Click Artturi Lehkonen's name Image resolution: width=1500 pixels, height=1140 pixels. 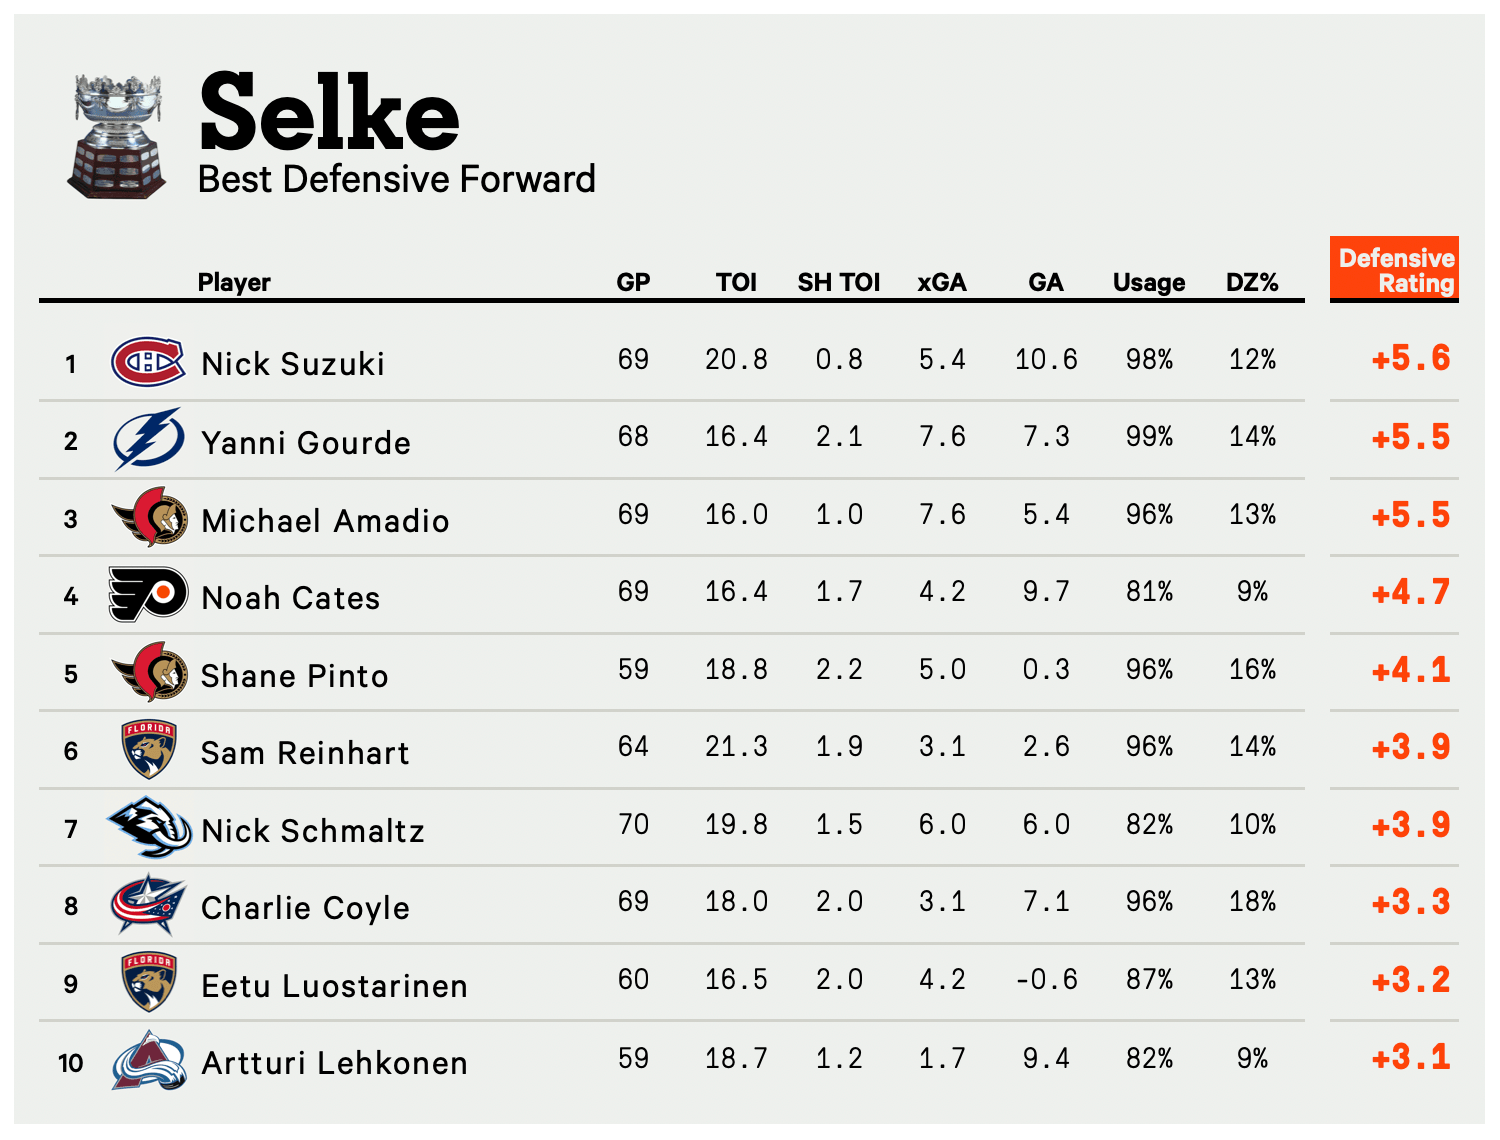pos(334,1063)
